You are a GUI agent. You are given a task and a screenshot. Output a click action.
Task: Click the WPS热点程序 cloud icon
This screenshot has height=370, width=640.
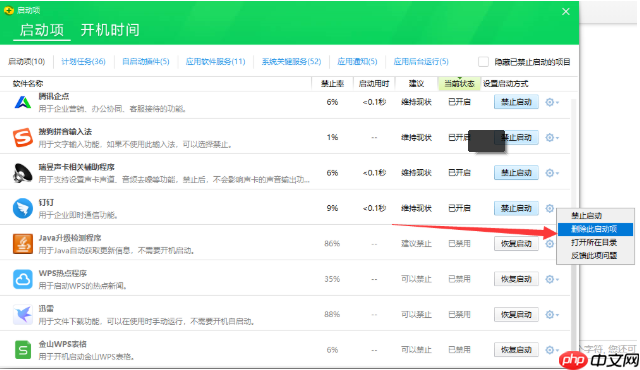(x=23, y=279)
